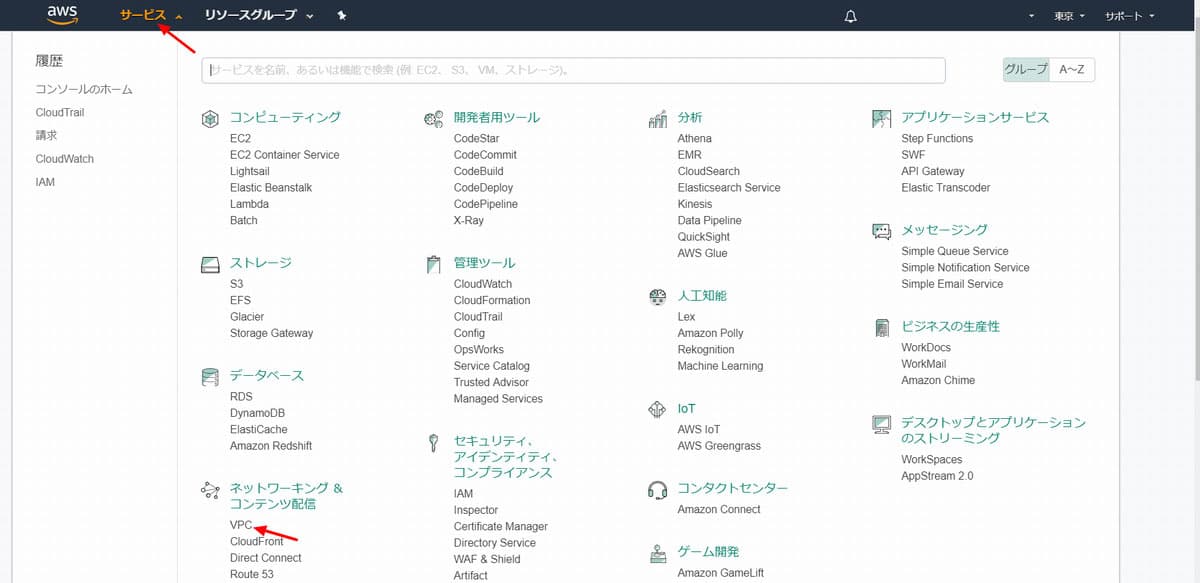Image resolution: width=1200 pixels, height=583 pixels.
Task: Expand the account dropdown caret near the bell
Action: tap(1033, 15)
